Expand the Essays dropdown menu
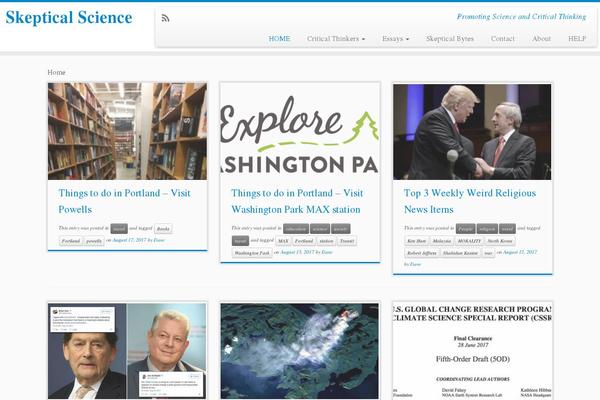This screenshot has width=600, height=400. point(395,39)
